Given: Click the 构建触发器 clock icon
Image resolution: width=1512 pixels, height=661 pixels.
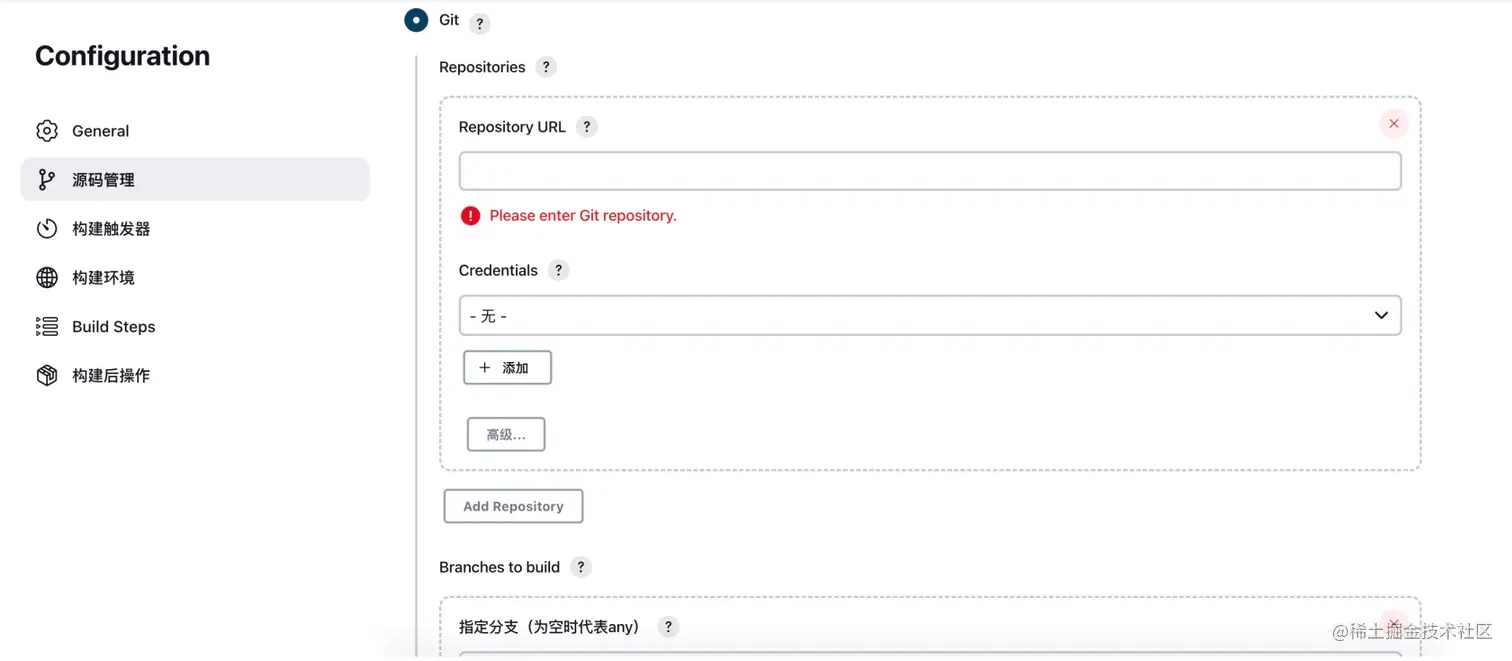Looking at the screenshot, I should (x=47, y=228).
